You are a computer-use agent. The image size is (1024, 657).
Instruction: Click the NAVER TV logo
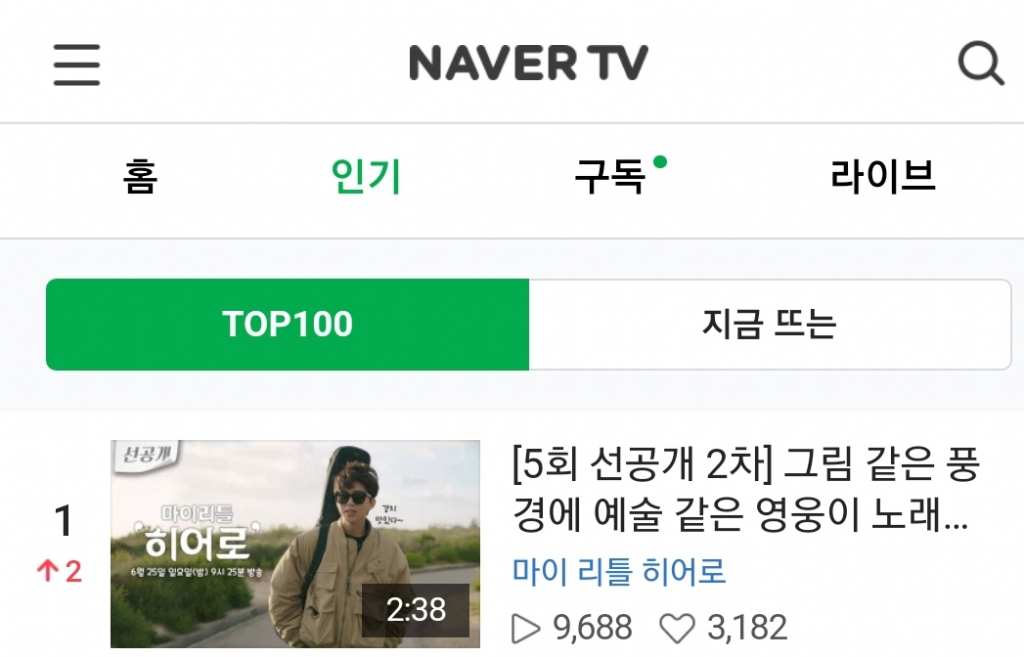click(x=528, y=63)
